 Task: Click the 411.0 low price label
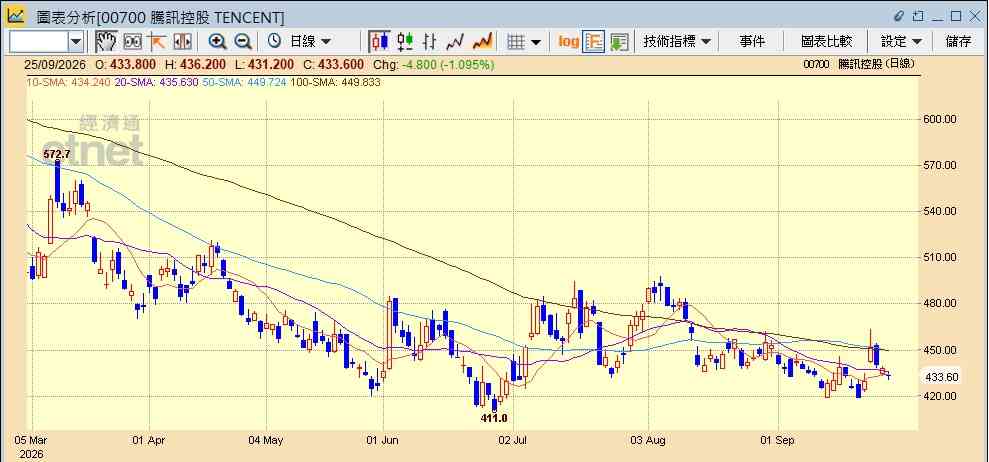pos(494,418)
